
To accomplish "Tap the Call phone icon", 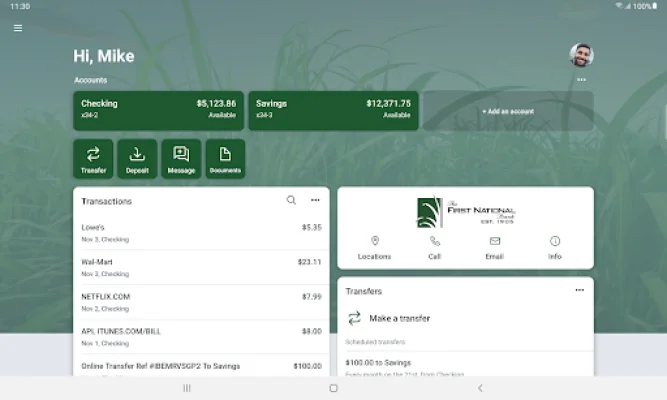I will coord(434,247).
